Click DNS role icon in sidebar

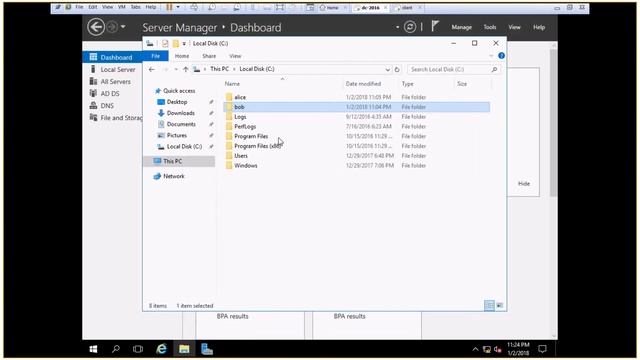click(x=93, y=105)
